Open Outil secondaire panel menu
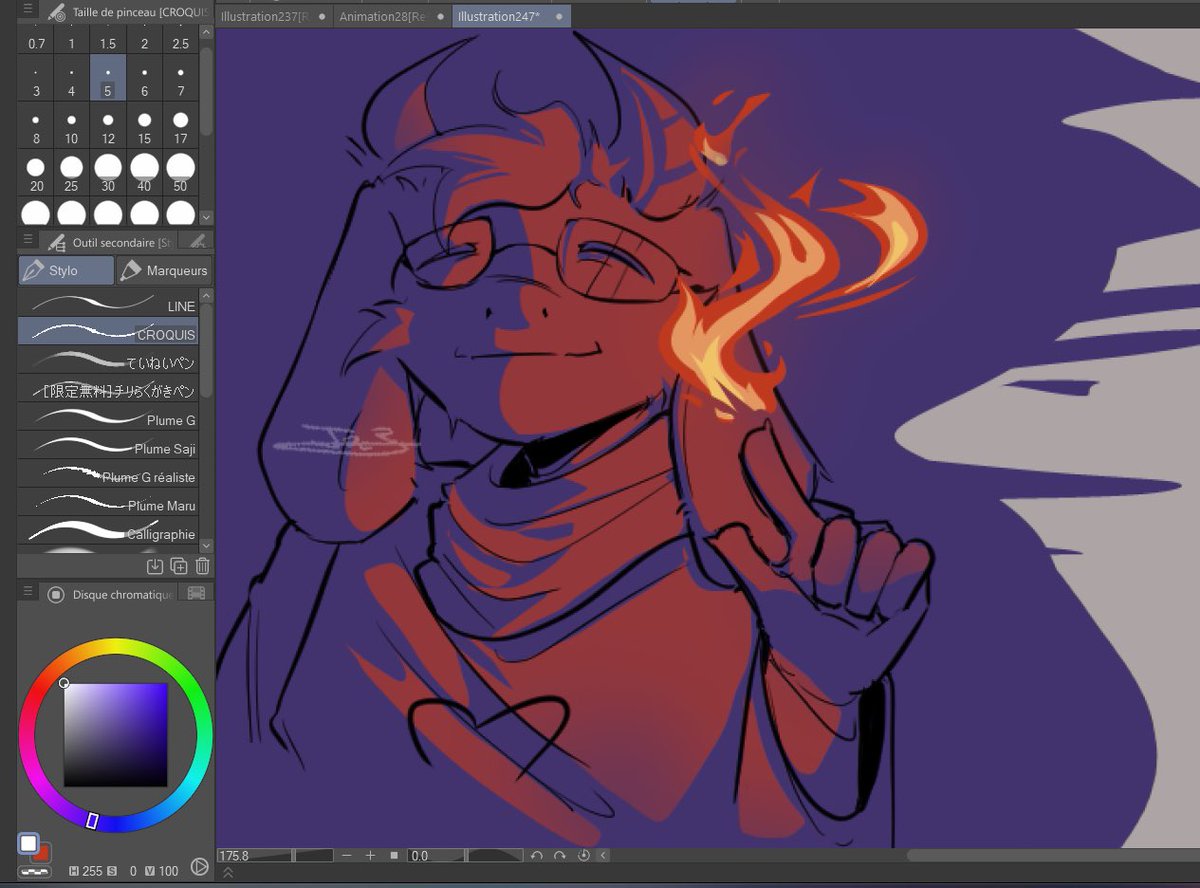 (x=28, y=240)
